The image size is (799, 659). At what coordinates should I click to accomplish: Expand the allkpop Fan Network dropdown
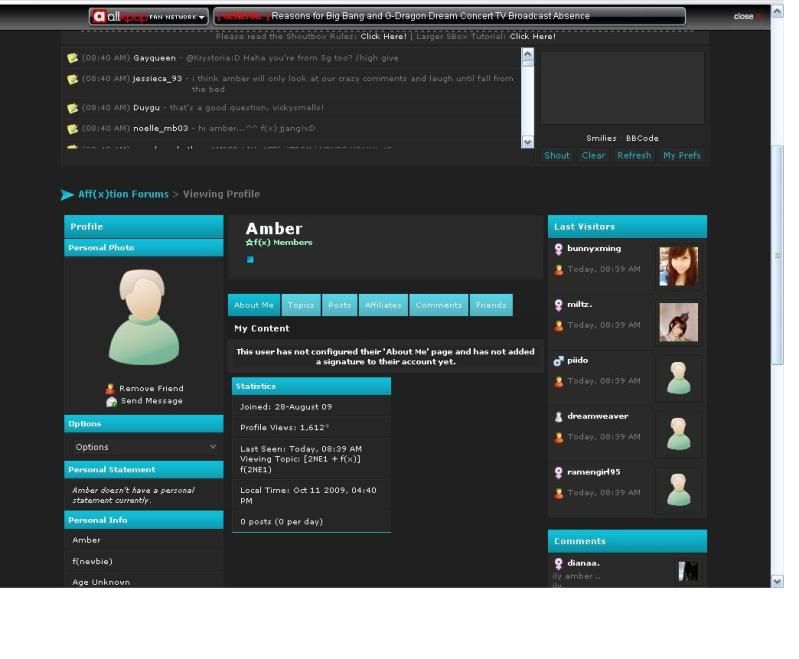202,17
